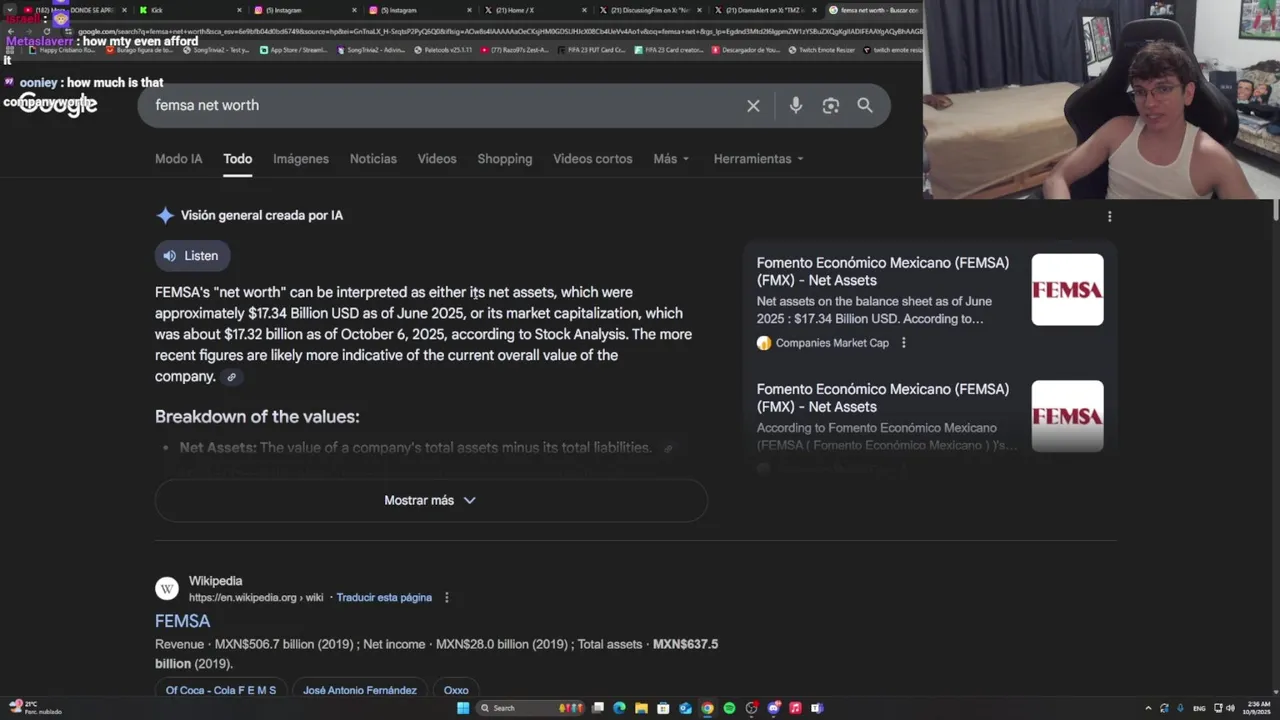The image size is (1280, 720).
Task: Switch to the DiscussingFilm X browser tab
Action: [x=652, y=10]
